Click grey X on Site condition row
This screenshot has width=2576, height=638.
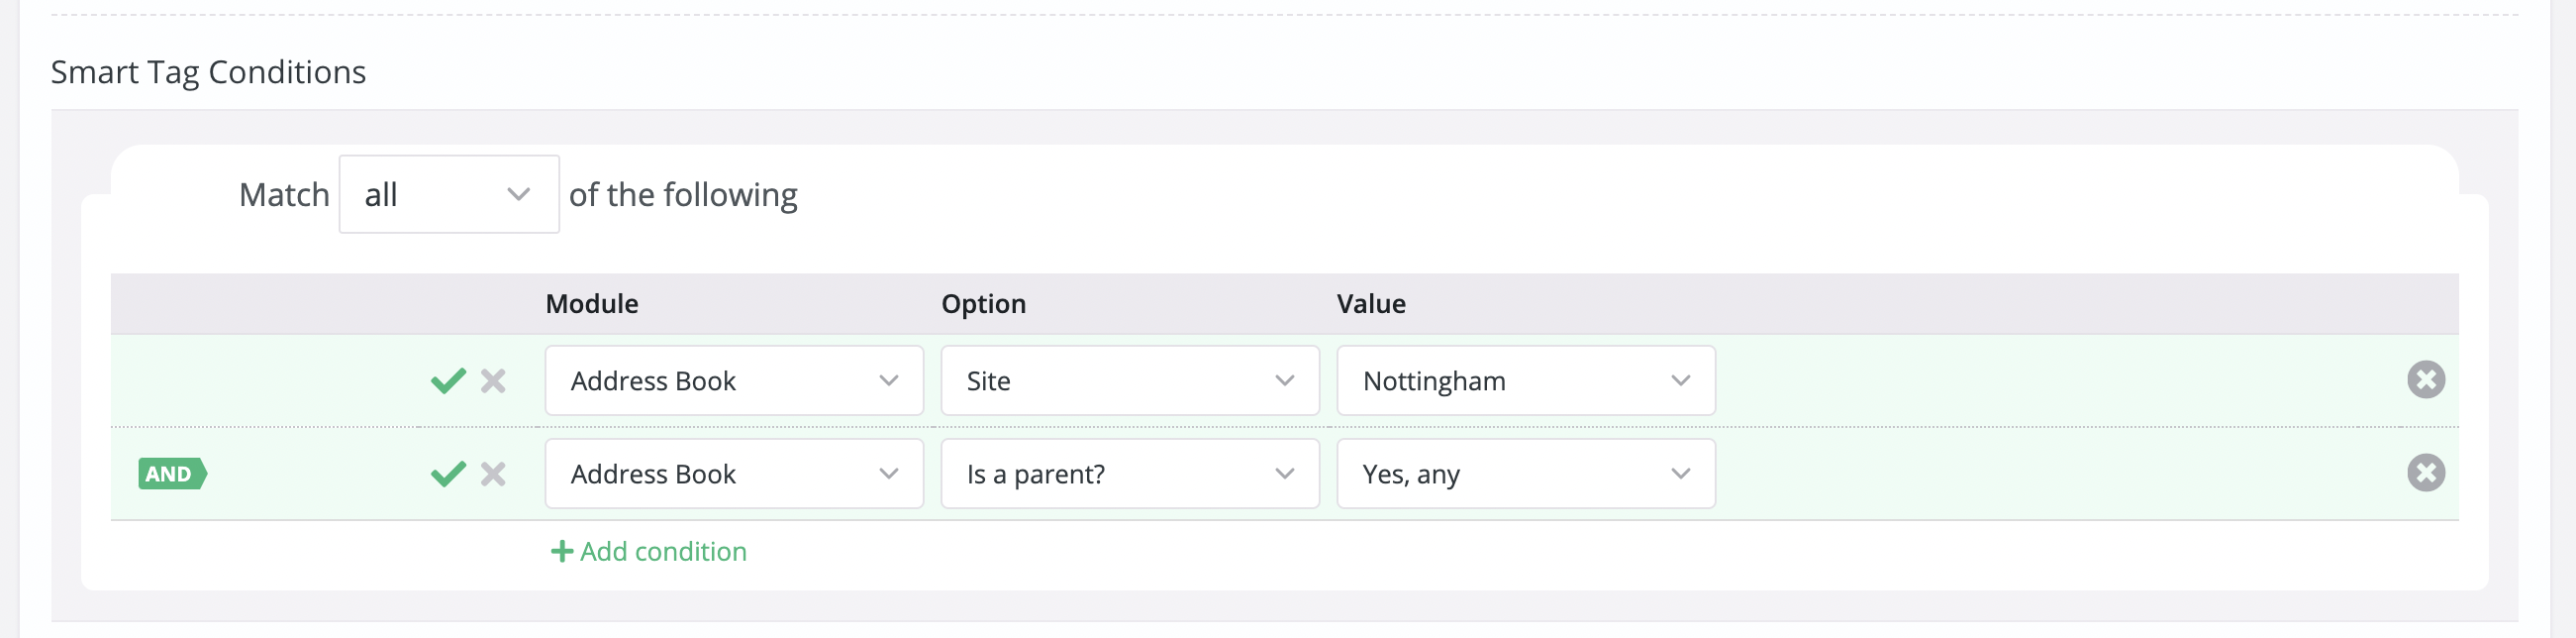pyautogui.click(x=493, y=381)
